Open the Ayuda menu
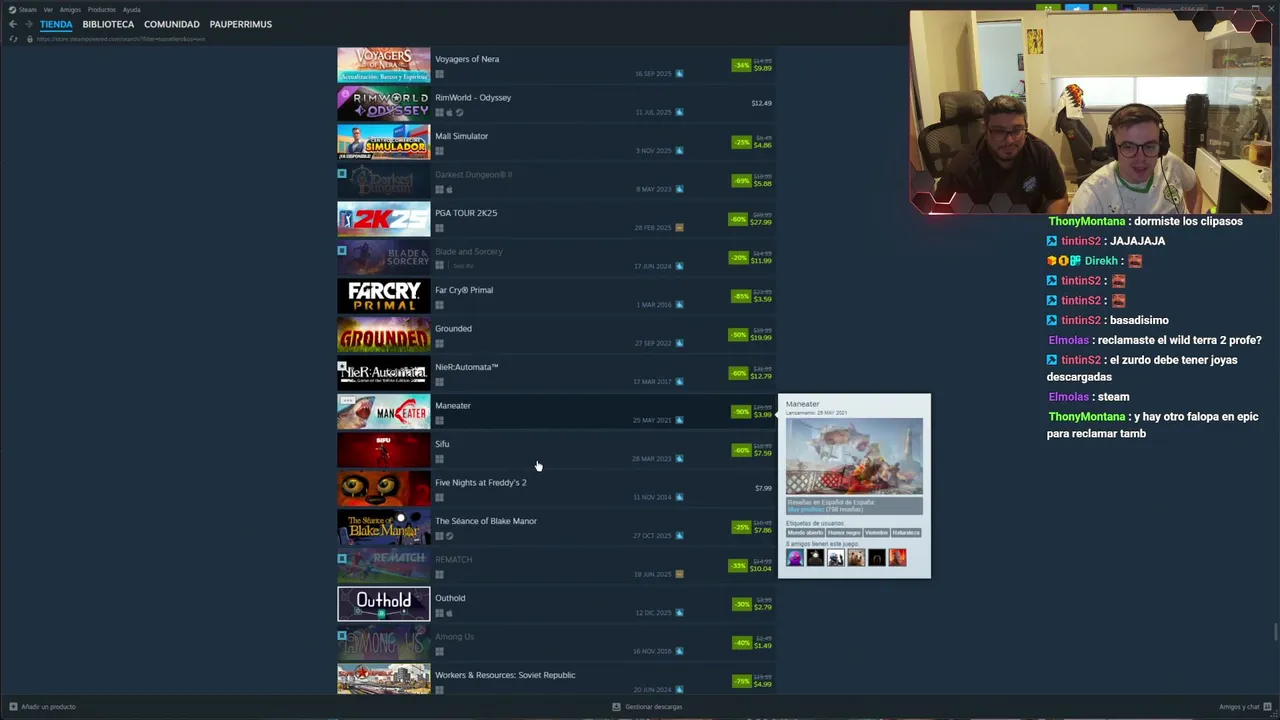 pos(131,9)
